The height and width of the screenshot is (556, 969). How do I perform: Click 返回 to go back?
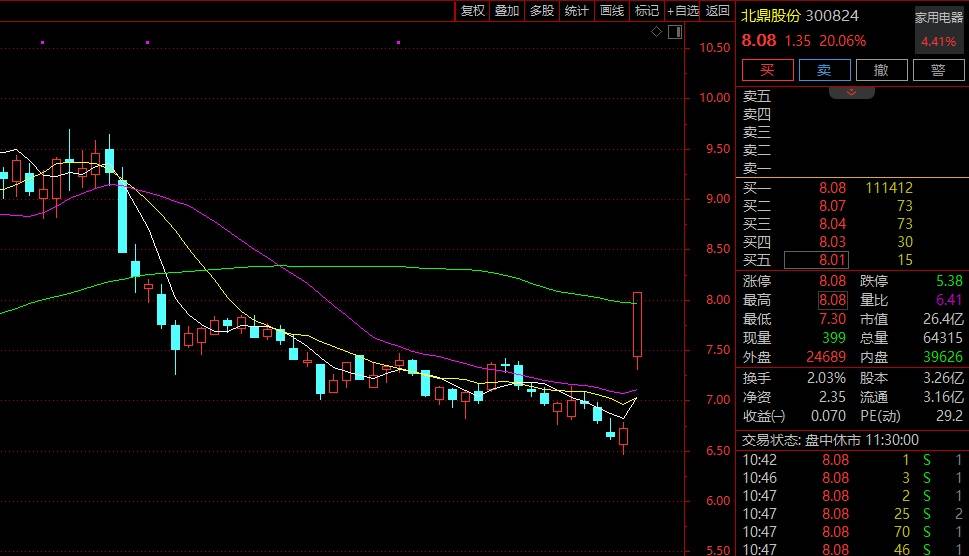718,11
